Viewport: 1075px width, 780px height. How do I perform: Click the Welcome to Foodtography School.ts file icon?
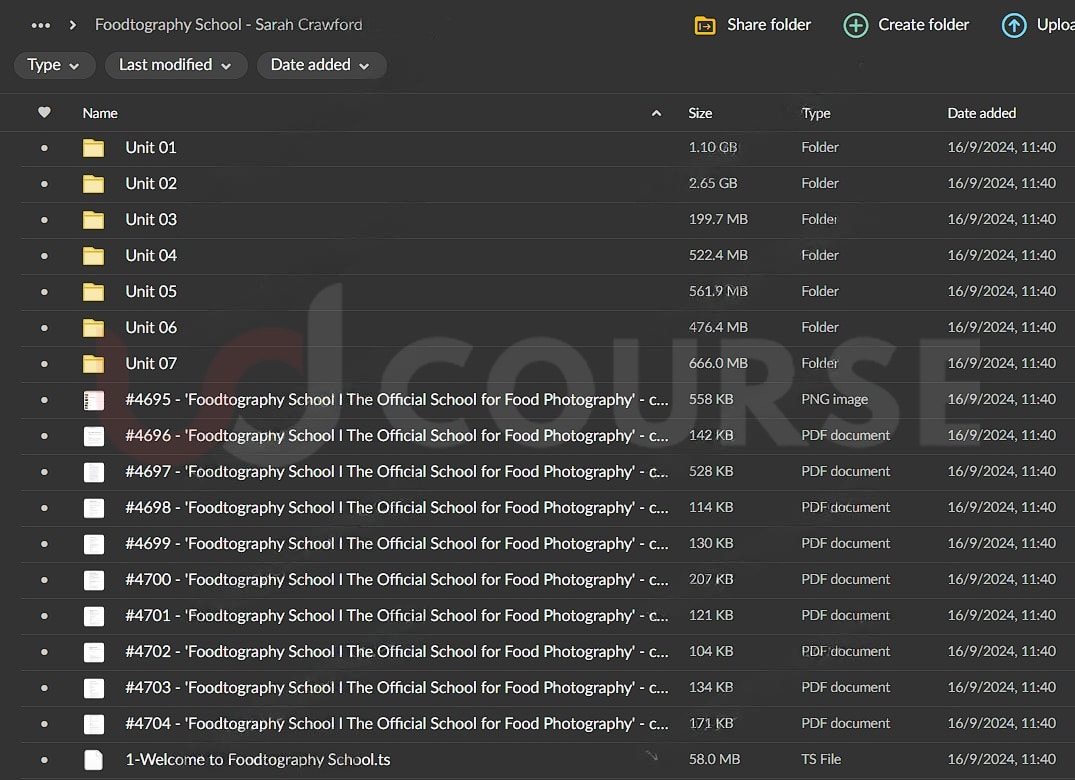pos(93,760)
